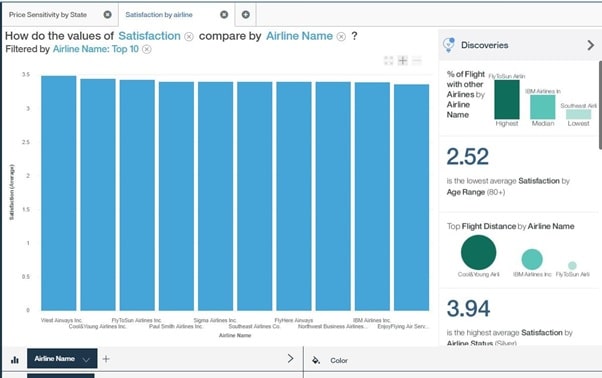Click the Discoveries lightbulb icon
602x378 pixels.
pos(448,45)
